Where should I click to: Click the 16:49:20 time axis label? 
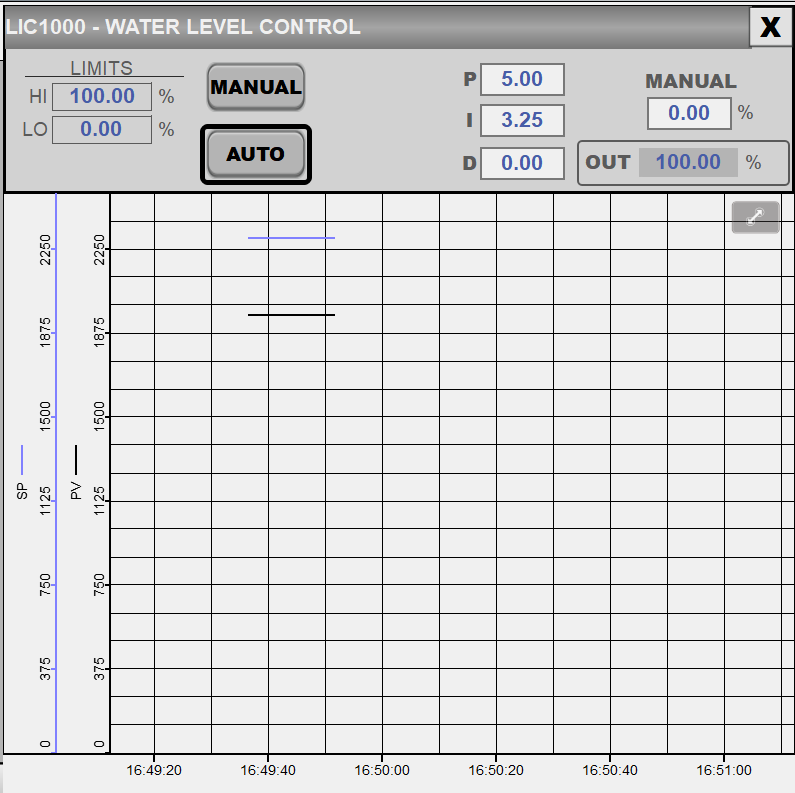click(154, 770)
